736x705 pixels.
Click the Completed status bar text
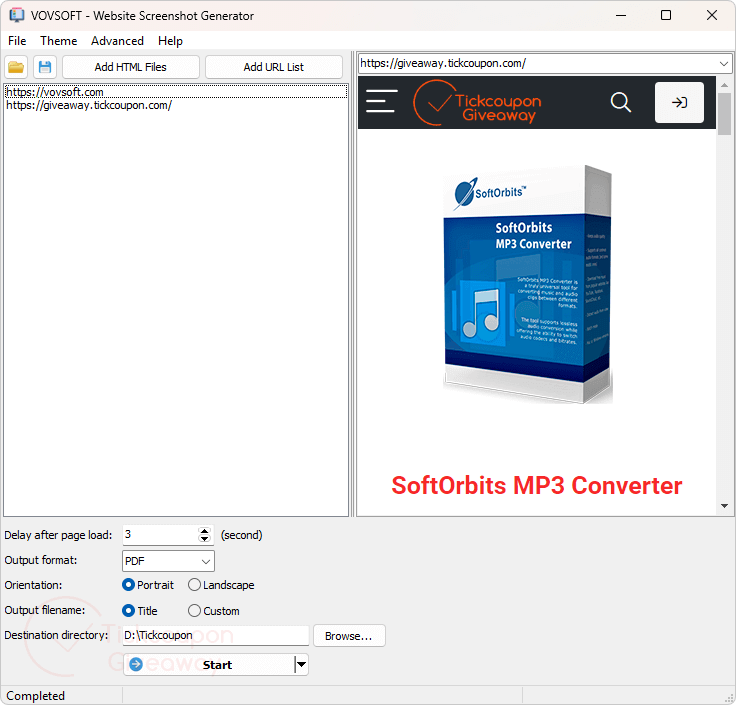coord(36,696)
